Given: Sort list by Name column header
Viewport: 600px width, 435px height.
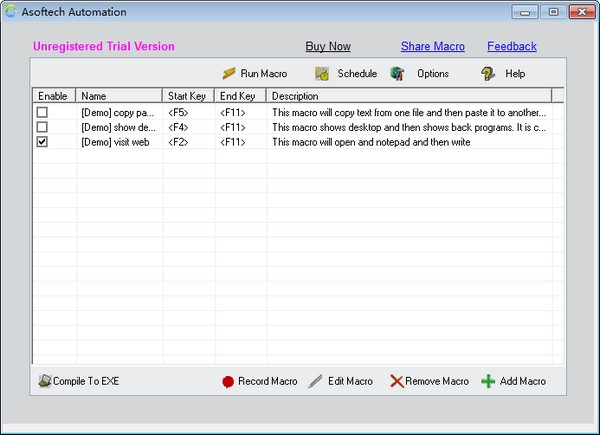Looking at the screenshot, I should click(x=119, y=96).
